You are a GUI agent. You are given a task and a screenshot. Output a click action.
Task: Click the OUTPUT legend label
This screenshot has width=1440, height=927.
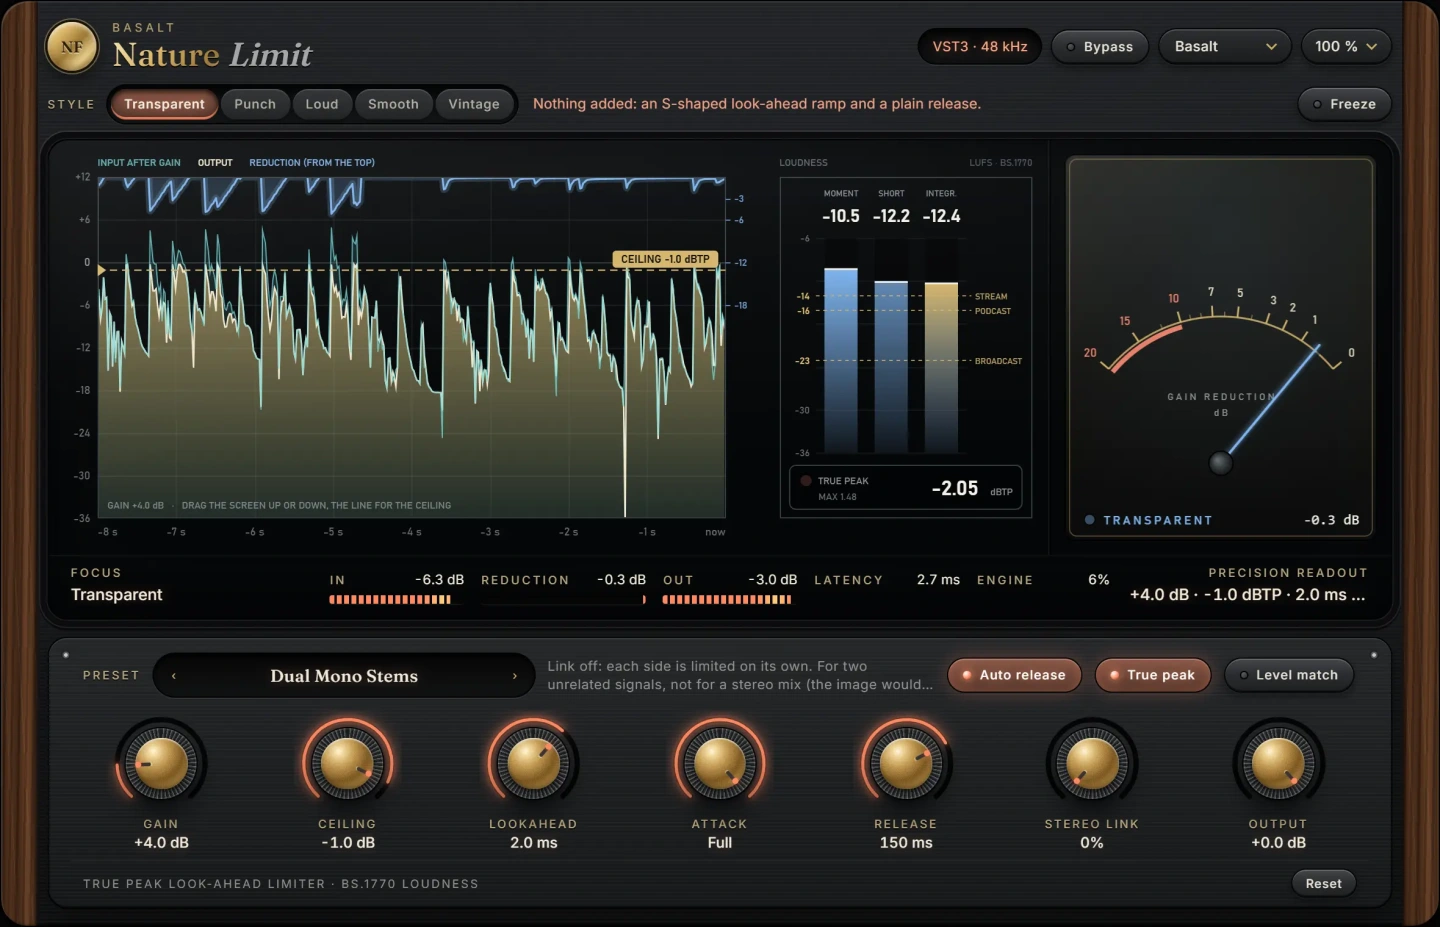coord(215,163)
